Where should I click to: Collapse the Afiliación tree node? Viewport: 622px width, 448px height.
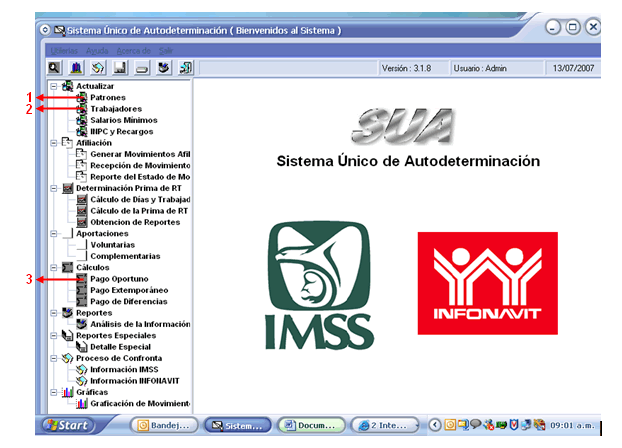tap(54, 143)
